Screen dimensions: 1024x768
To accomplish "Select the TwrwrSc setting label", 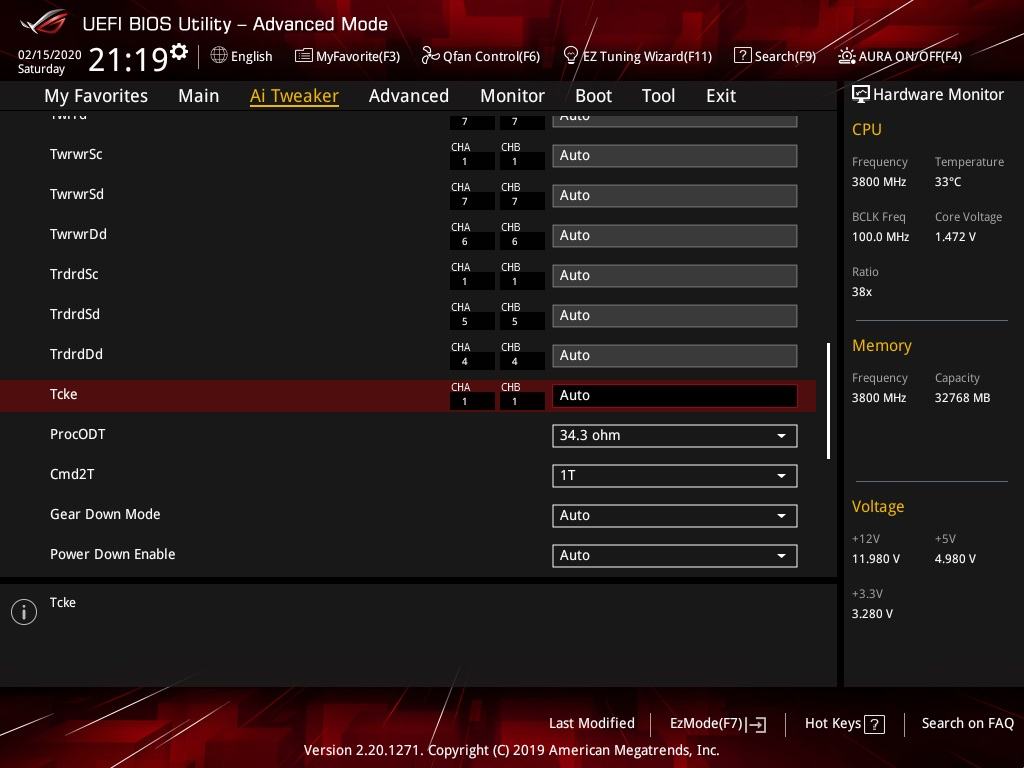I will [76, 154].
